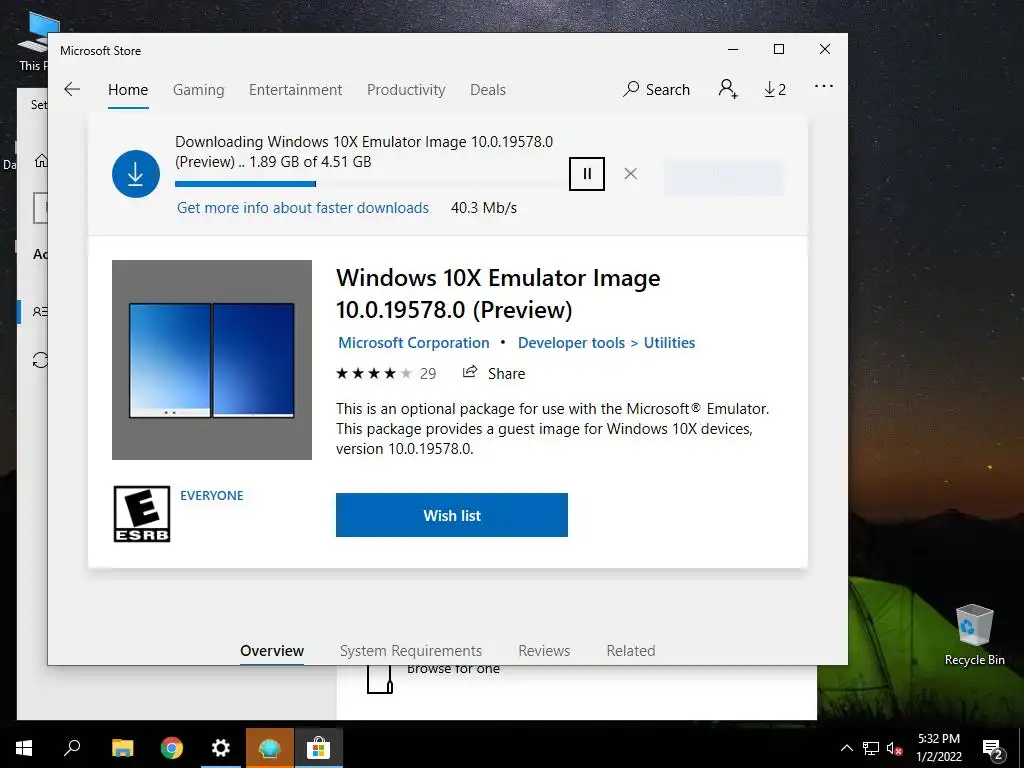Screen dimensions: 1024x768
Task: Launch Google Chrome from the taskbar
Action: (172, 748)
